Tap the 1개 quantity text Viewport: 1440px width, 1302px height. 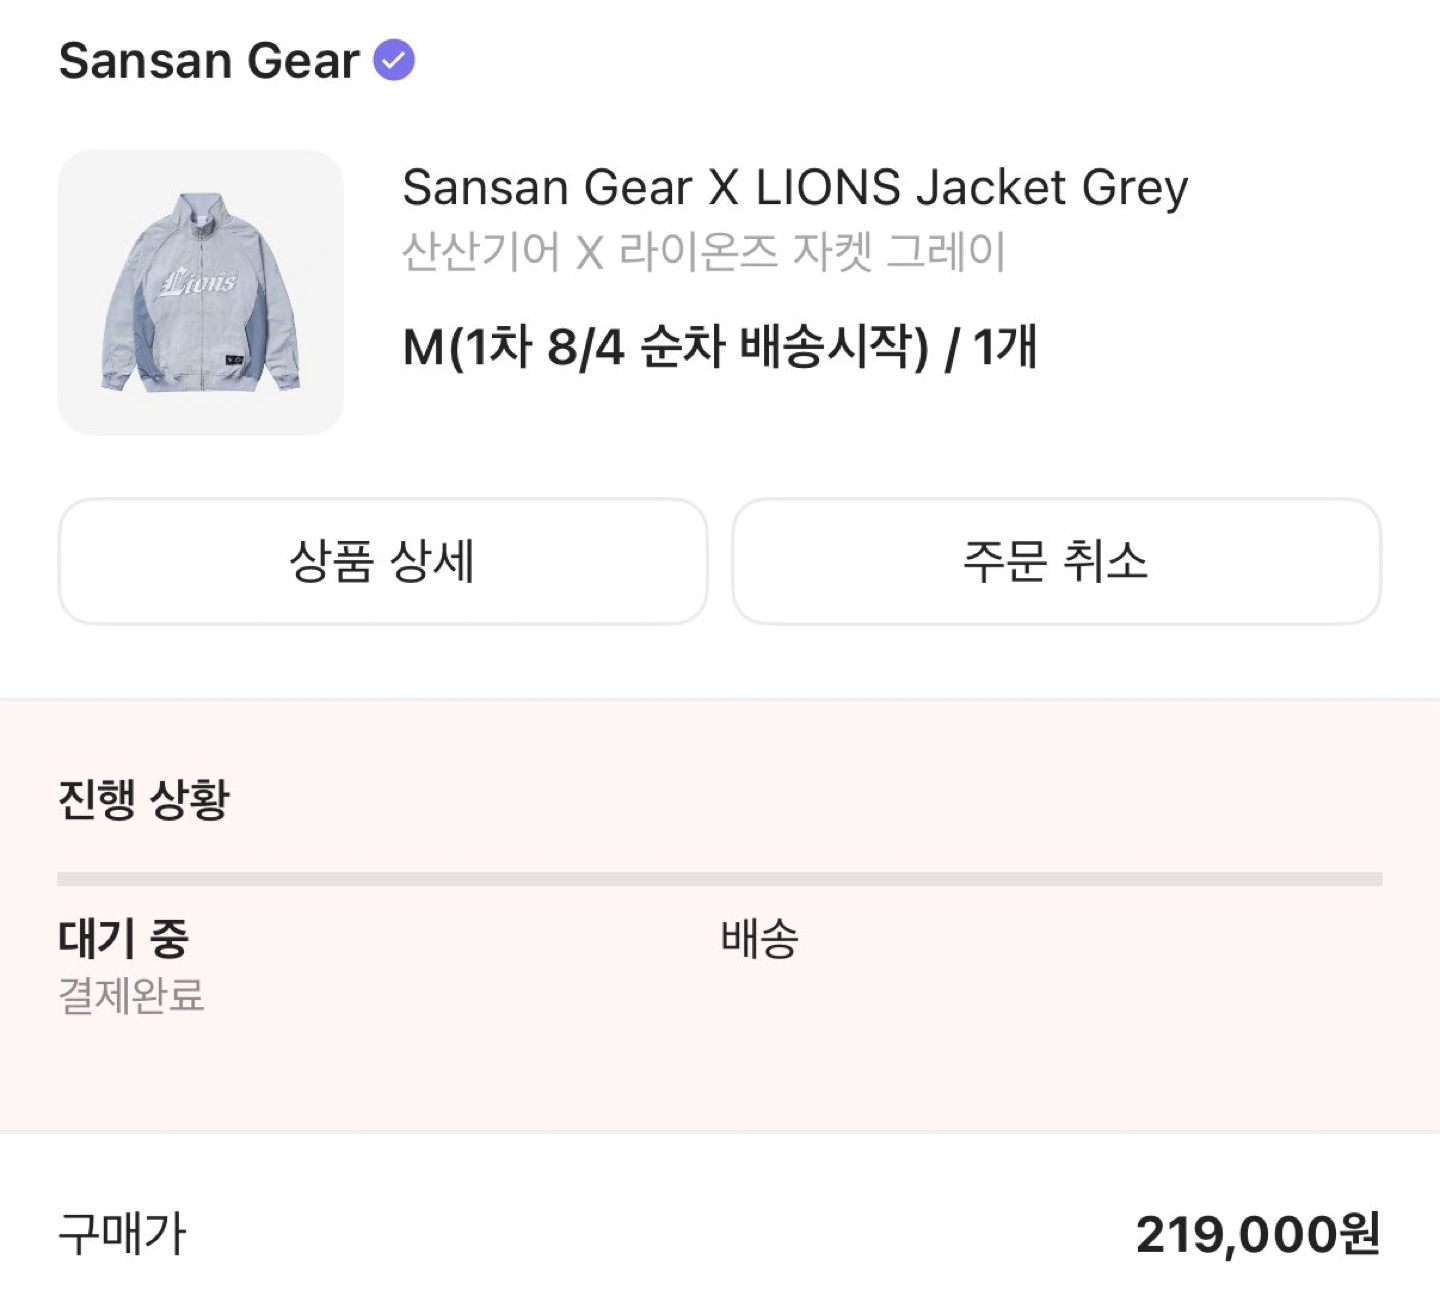tap(1005, 347)
